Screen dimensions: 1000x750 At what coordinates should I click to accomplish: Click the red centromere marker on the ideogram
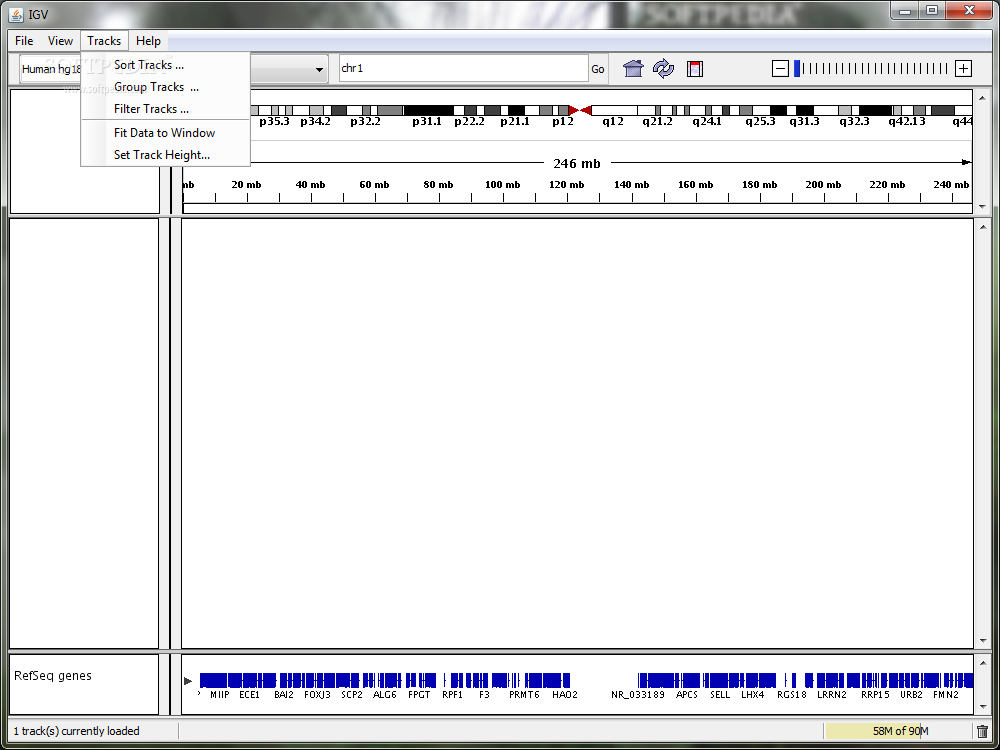point(580,110)
